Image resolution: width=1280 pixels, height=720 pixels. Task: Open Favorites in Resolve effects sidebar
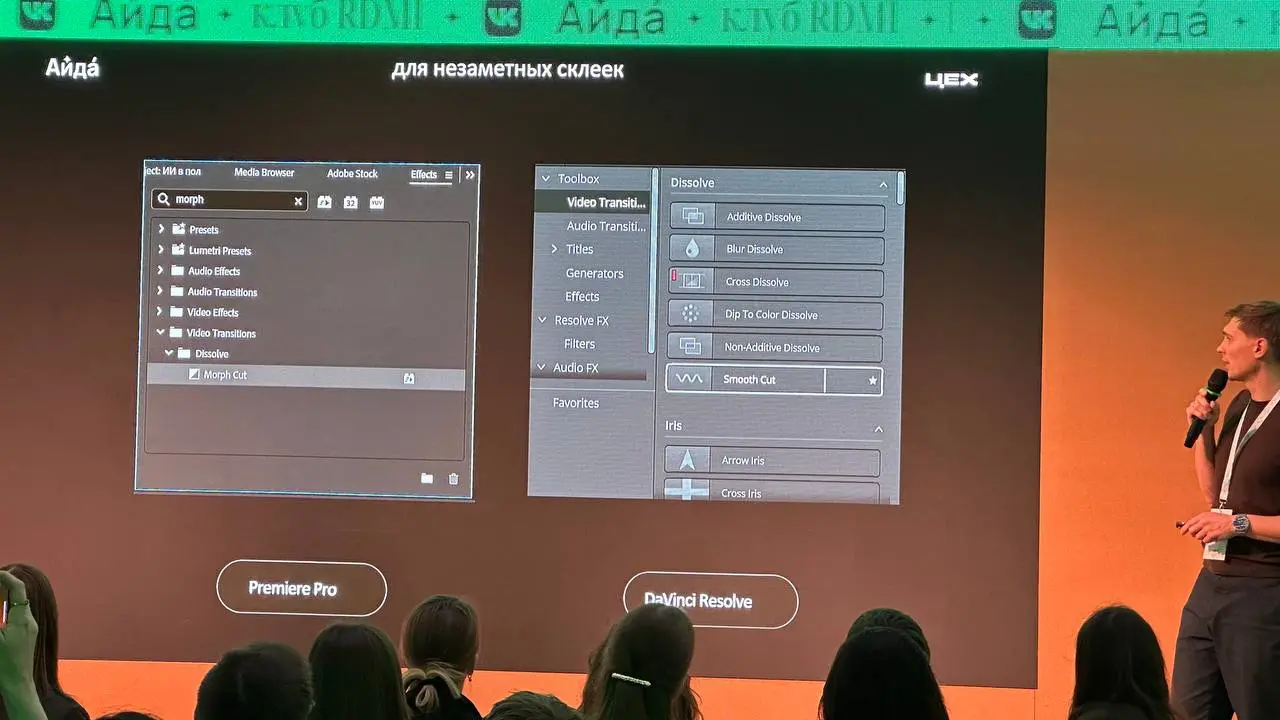click(576, 403)
